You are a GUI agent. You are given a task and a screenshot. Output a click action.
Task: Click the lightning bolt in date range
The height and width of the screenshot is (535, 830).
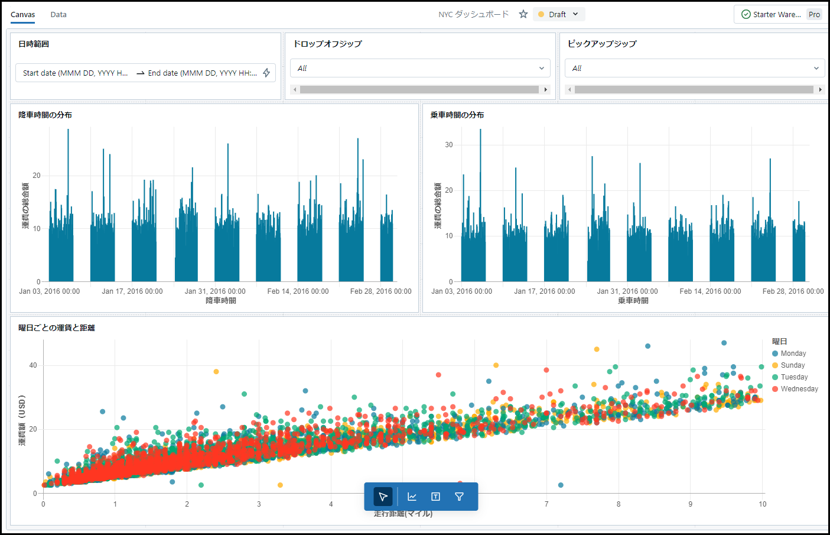coord(266,73)
